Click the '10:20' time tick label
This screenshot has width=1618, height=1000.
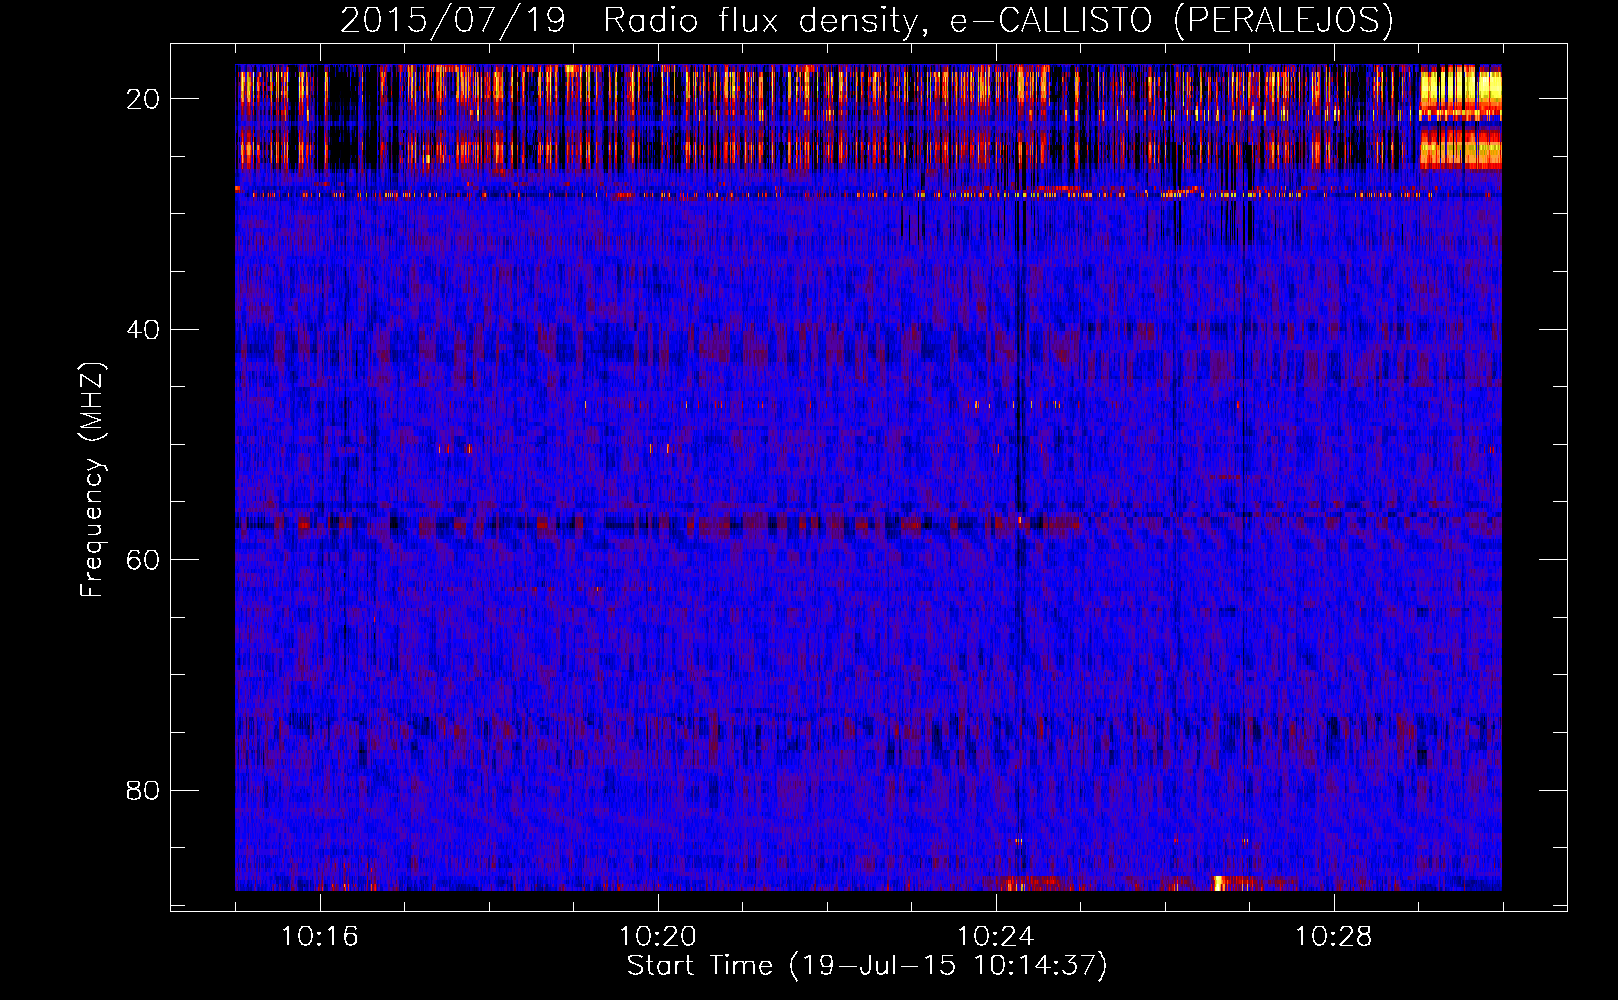point(657,937)
